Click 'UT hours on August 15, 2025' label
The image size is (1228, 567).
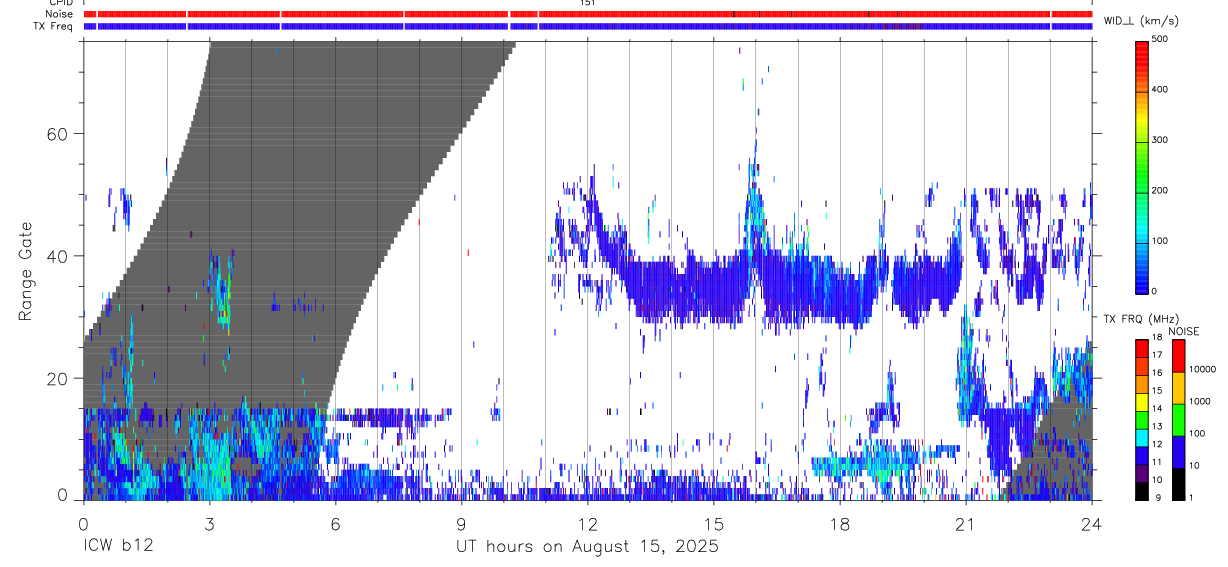point(587,547)
